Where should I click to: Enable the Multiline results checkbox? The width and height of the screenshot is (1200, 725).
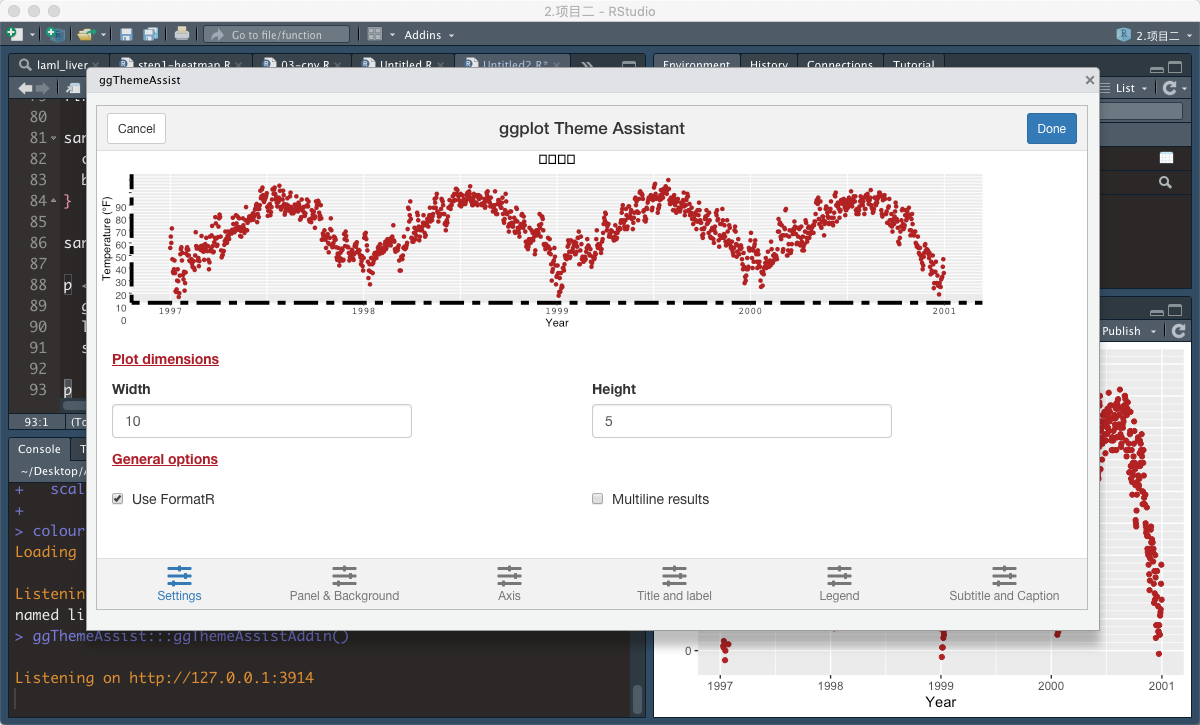tap(598, 498)
